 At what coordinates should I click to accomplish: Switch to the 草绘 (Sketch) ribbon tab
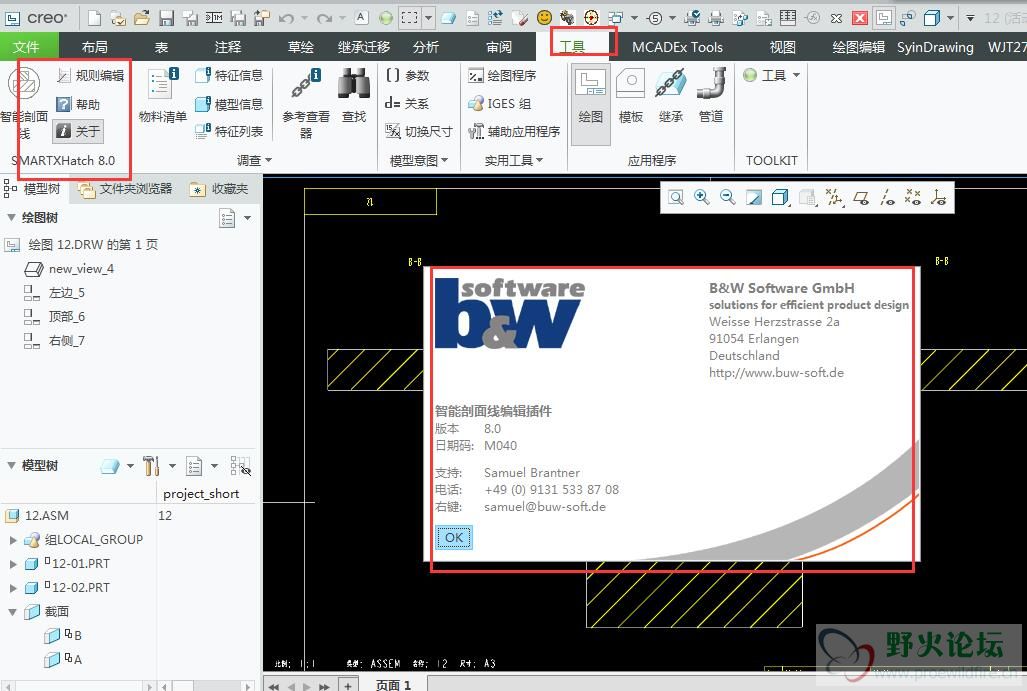300,47
